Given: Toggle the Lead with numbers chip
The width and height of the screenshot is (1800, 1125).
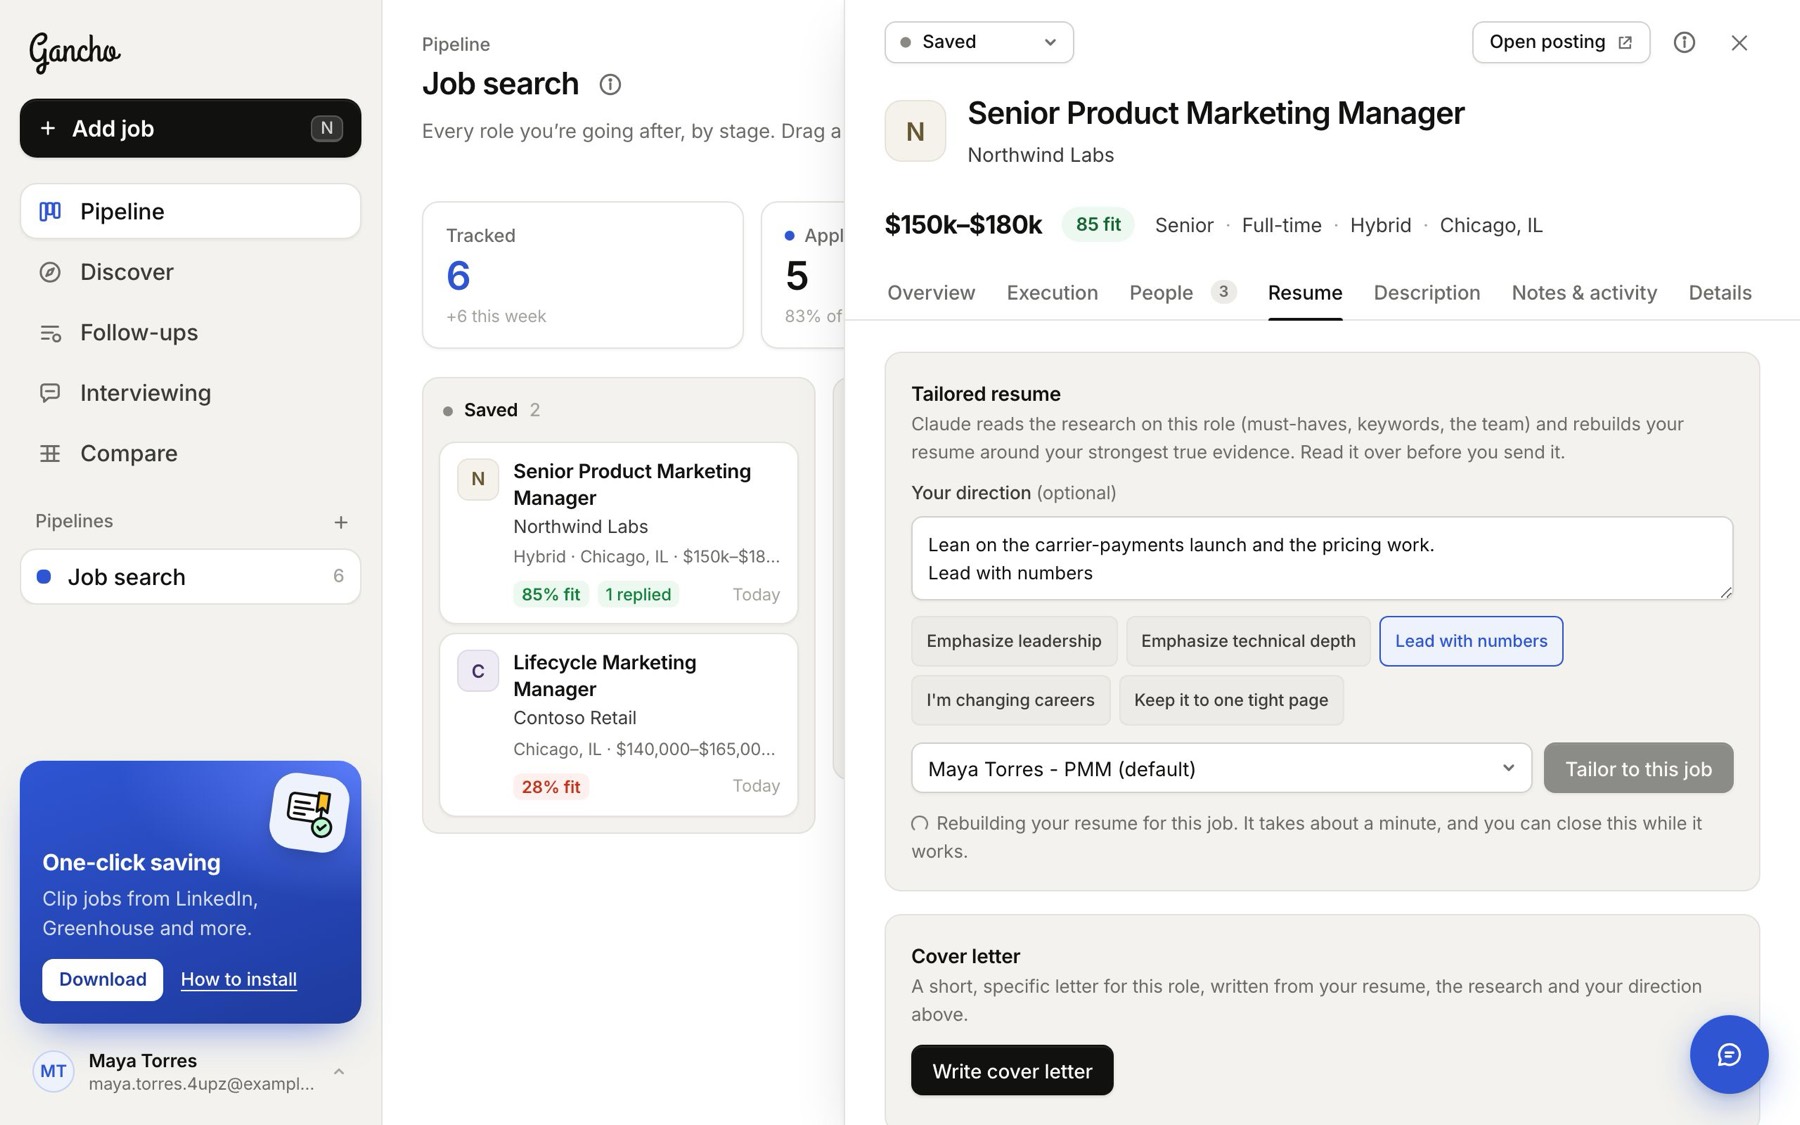Looking at the screenshot, I should click(x=1471, y=641).
